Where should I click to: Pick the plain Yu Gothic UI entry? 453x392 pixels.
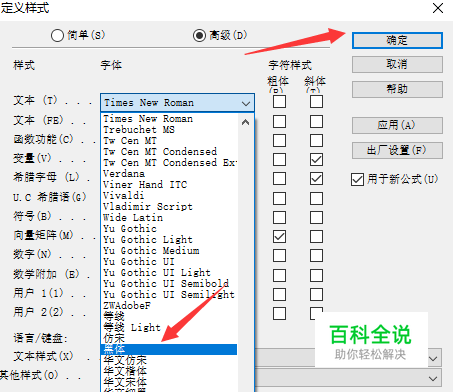click(x=169, y=262)
